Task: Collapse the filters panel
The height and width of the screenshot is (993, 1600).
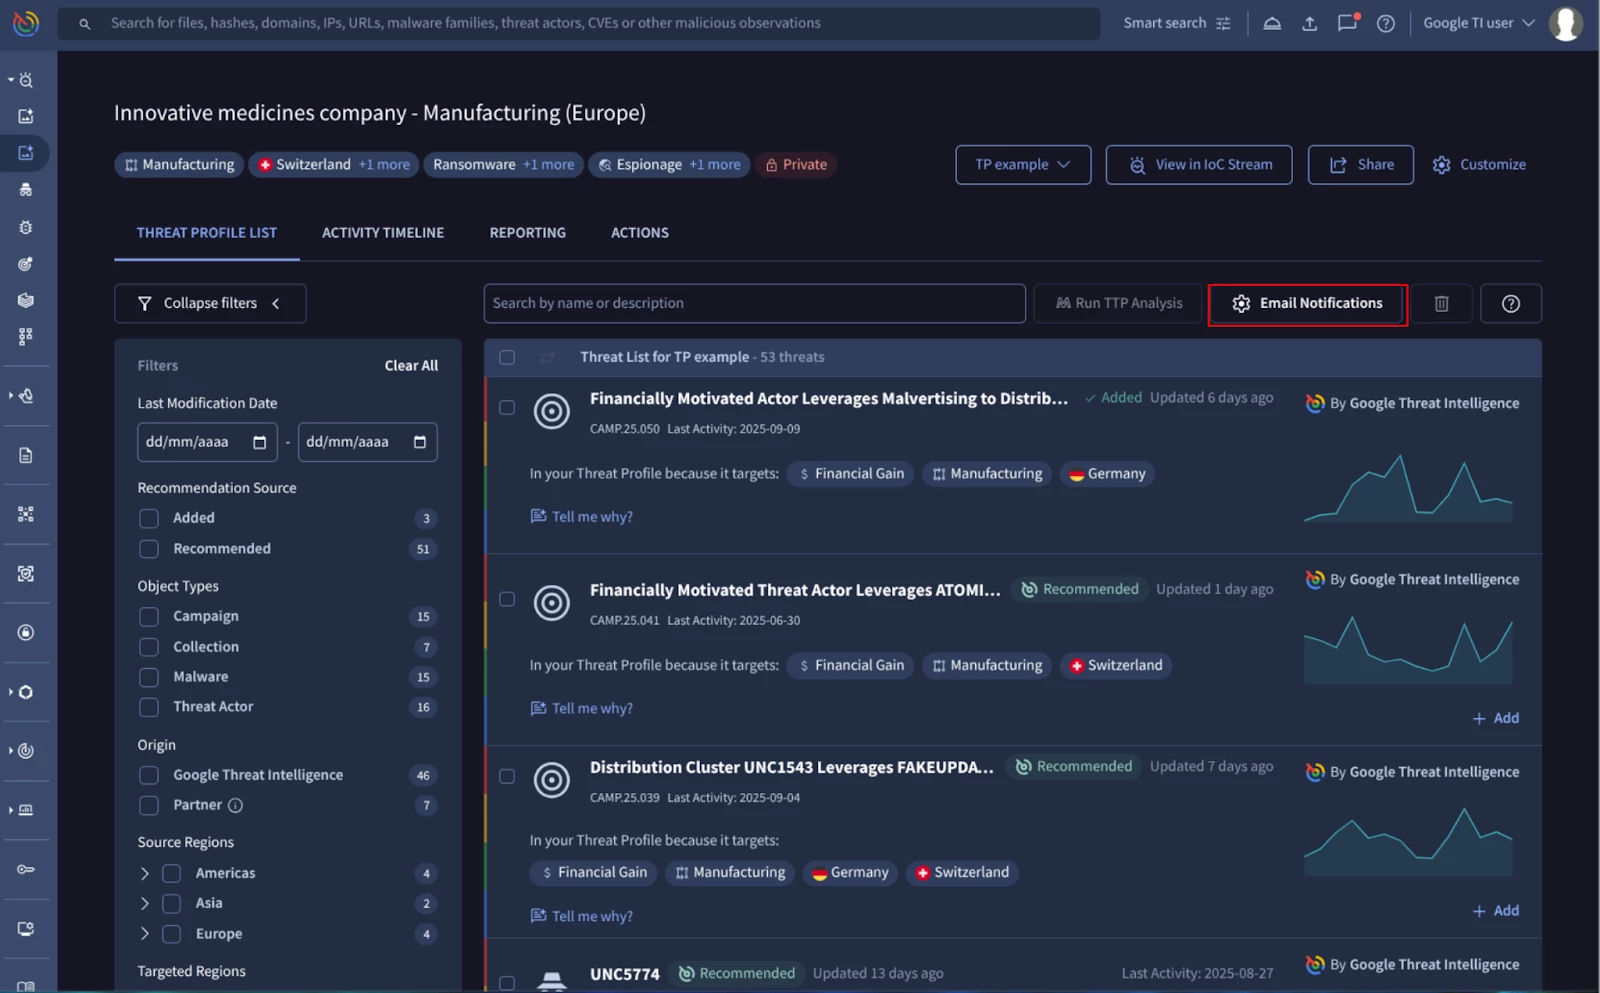Action: tap(210, 303)
